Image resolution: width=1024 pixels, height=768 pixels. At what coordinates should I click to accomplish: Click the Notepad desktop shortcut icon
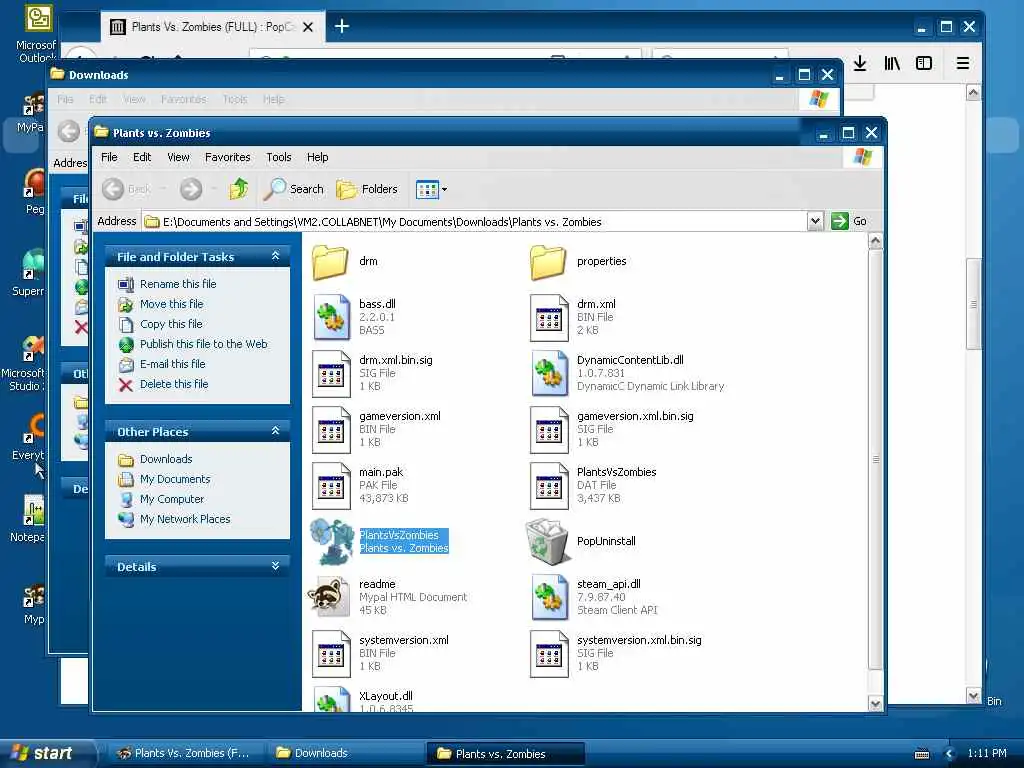pos(34,510)
